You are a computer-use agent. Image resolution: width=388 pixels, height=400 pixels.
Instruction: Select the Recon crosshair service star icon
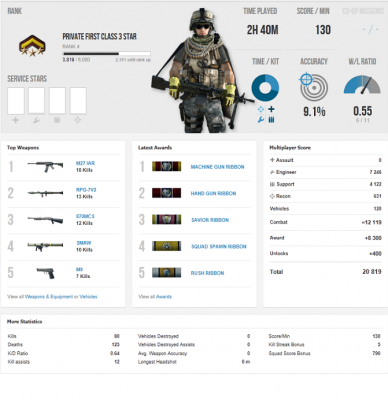click(78, 120)
